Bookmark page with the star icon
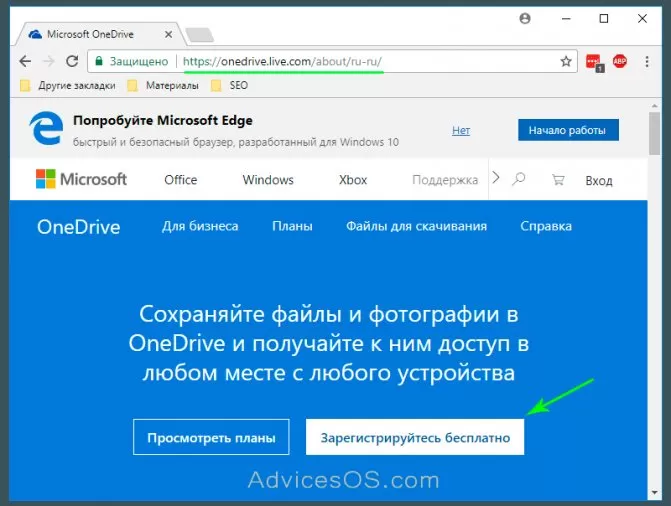Screen dimensions: 671x506 (566, 61)
